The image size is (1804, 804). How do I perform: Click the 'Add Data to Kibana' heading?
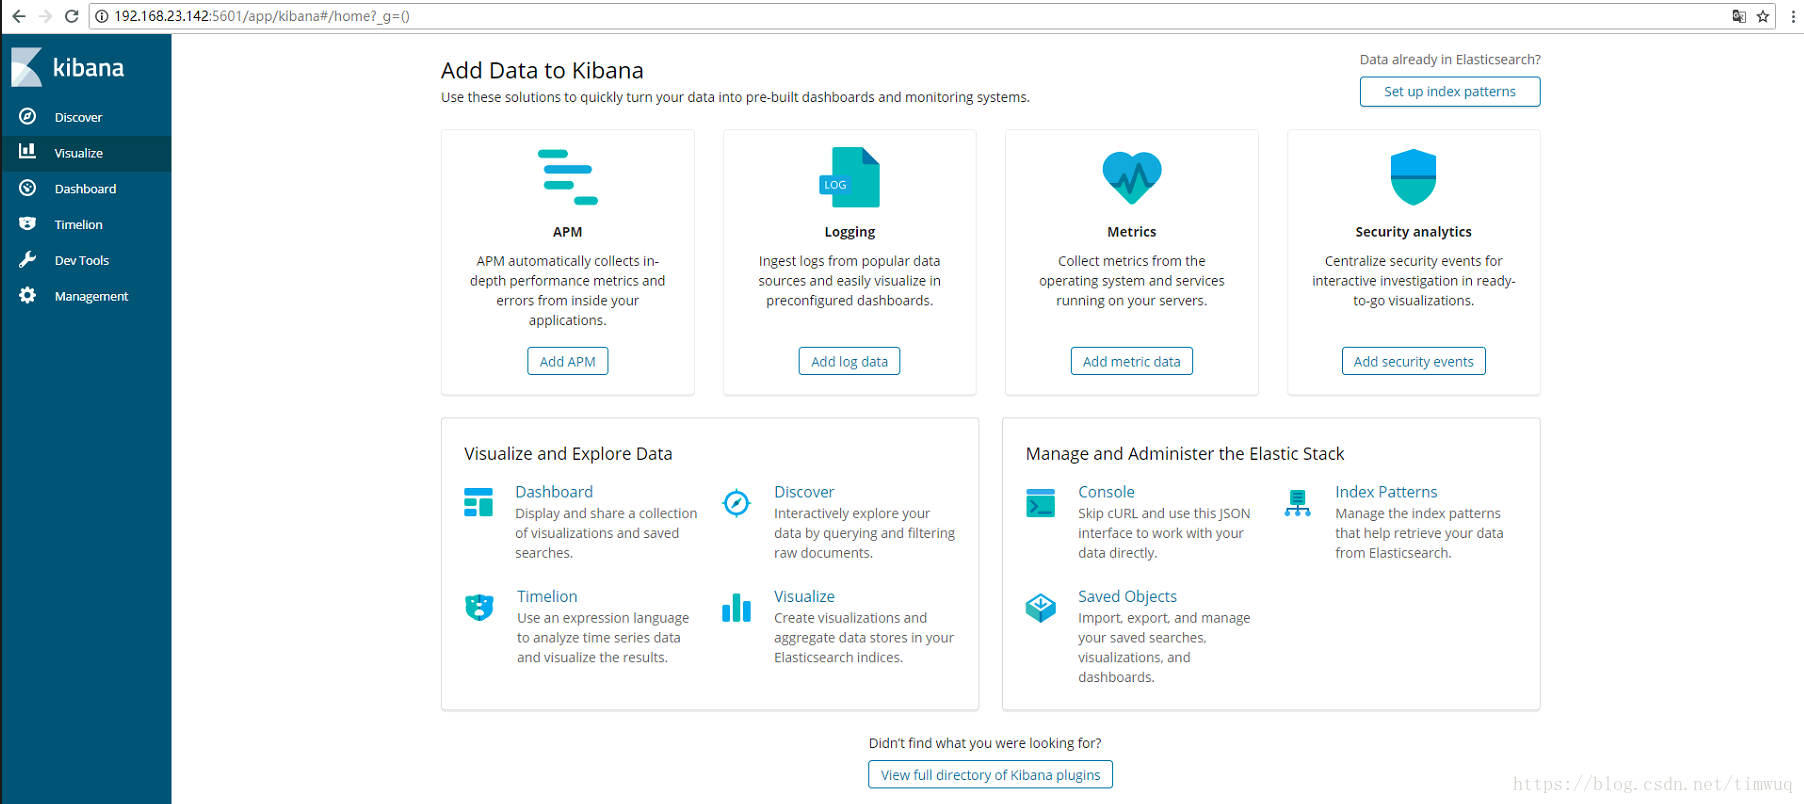click(542, 71)
